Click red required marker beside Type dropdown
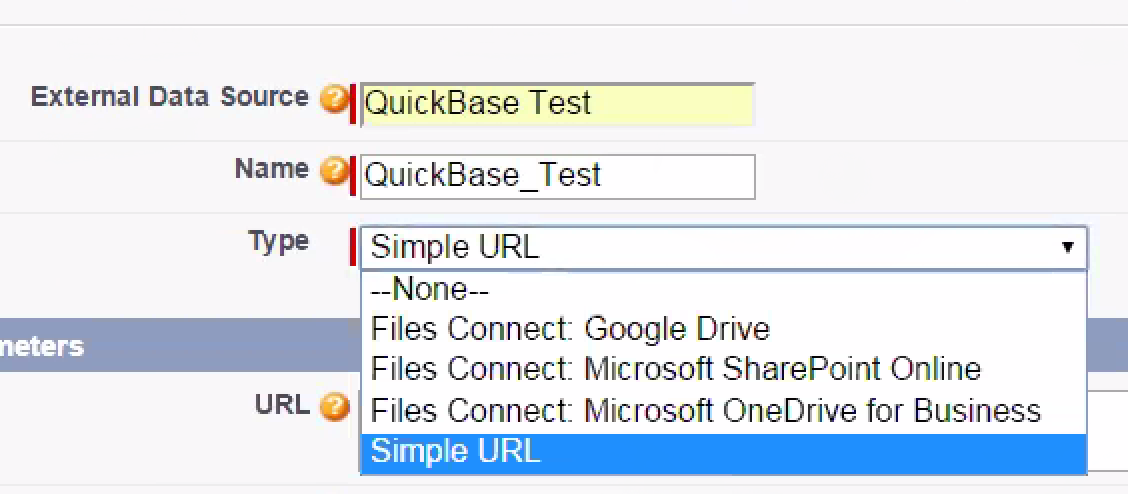This screenshot has height=494, width=1128. click(352, 247)
